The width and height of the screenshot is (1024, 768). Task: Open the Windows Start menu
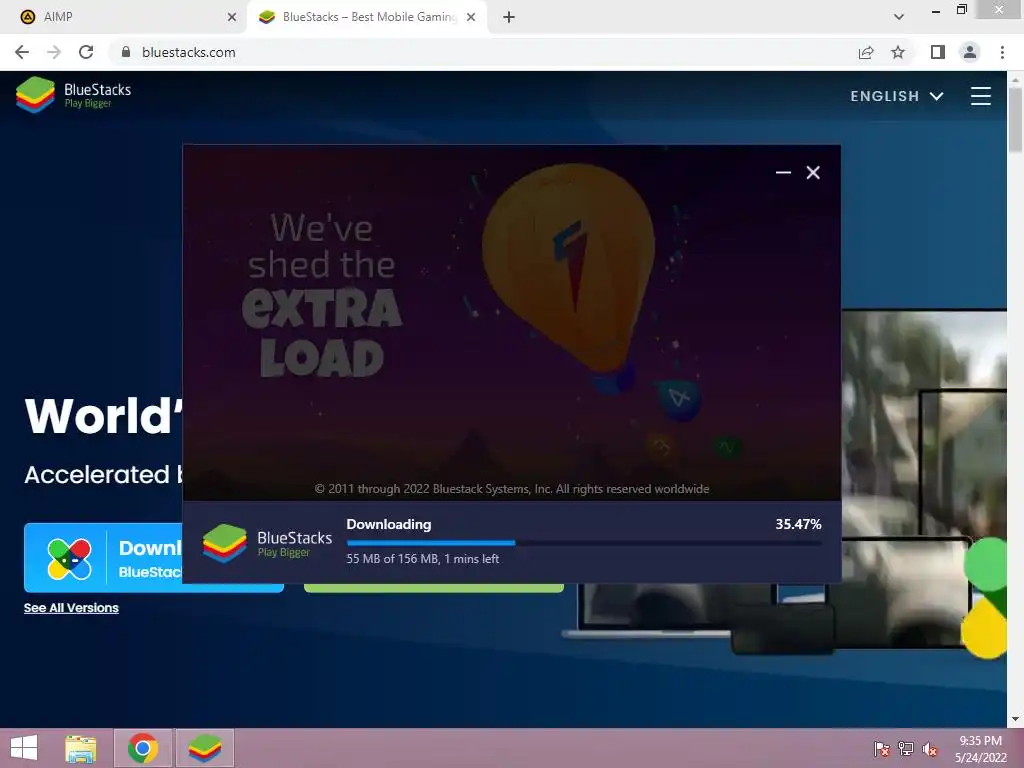(x=24, y=748)
